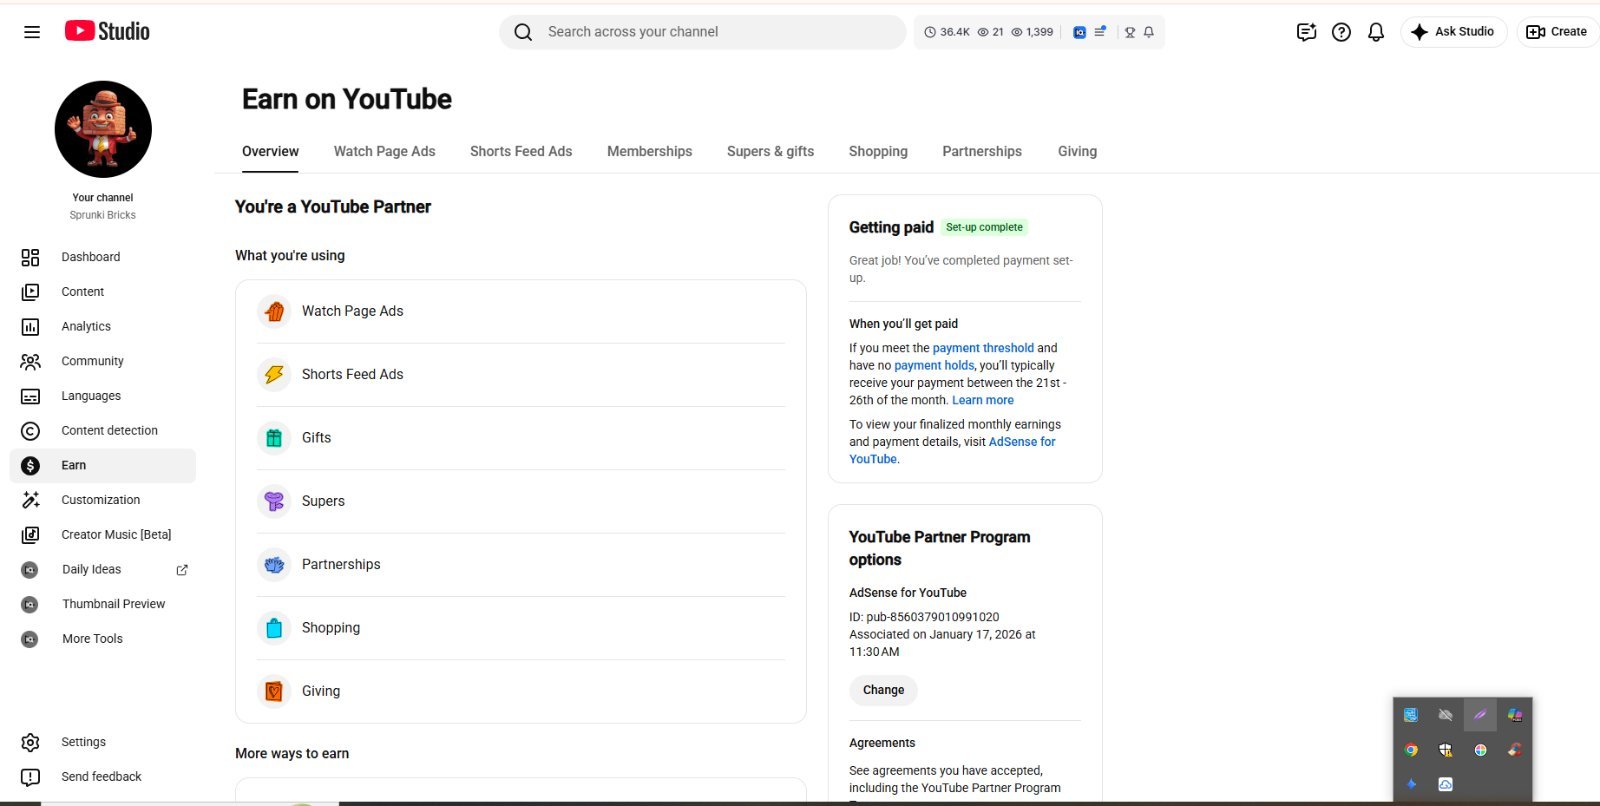Viewport: 1600px width, 806px height.
Task: Click the Set-up complete badge
Action: (x=984, y=227)
